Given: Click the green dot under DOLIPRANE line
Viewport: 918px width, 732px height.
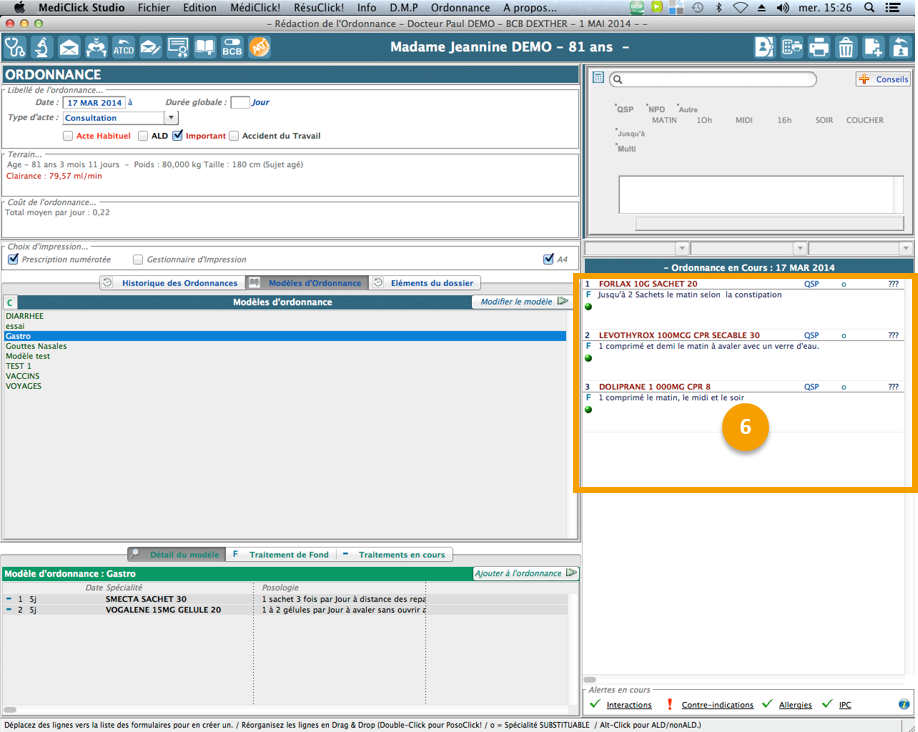Looking at the screenshot, I should (x=588, y=410).
